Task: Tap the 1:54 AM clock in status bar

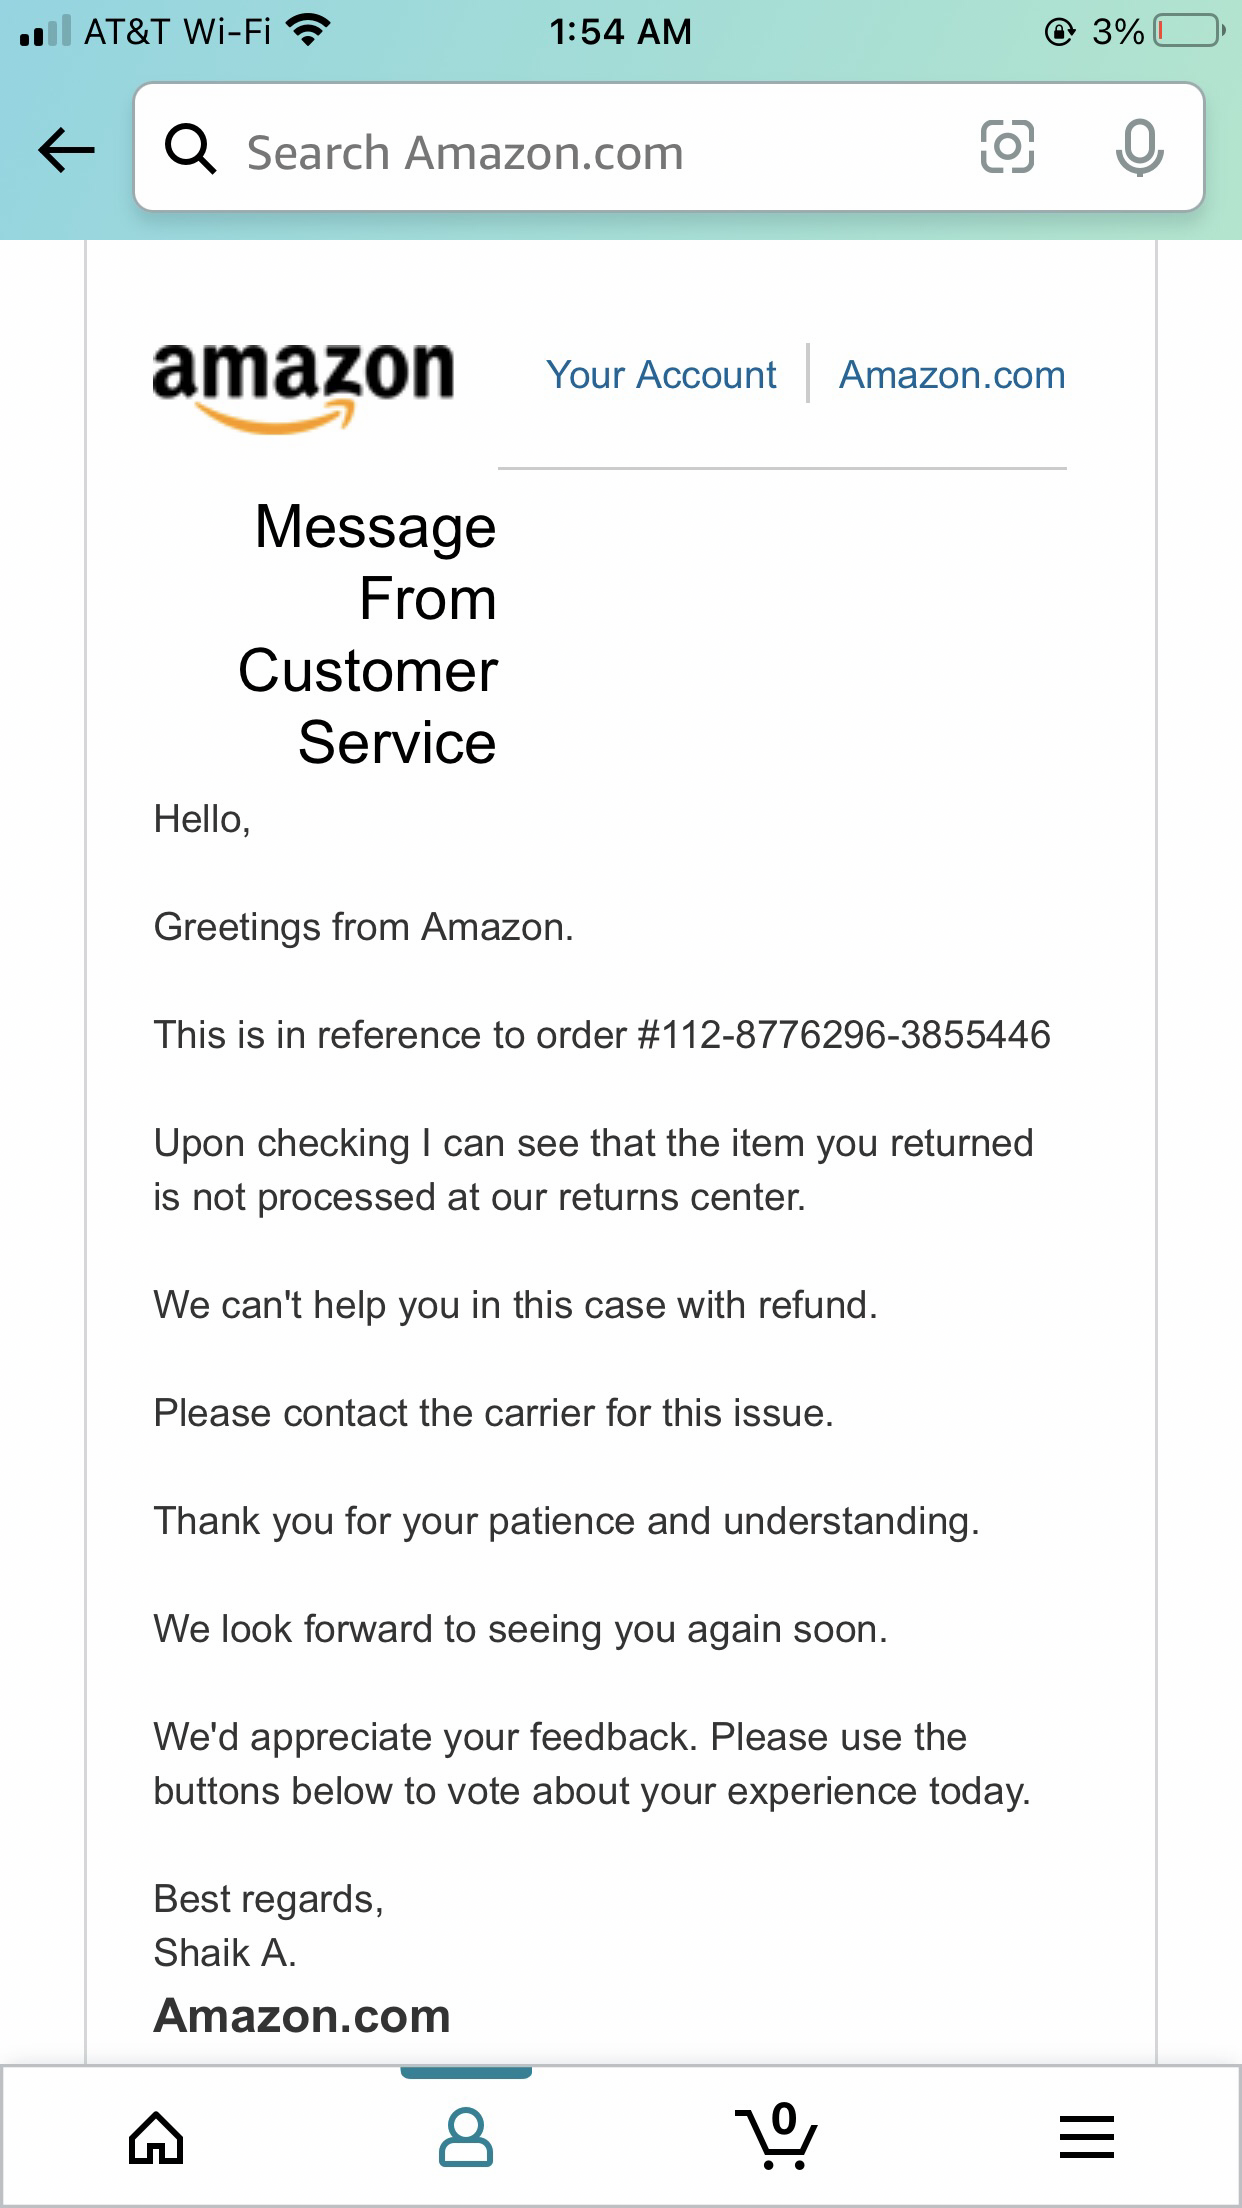Action: tap(621, 31)
